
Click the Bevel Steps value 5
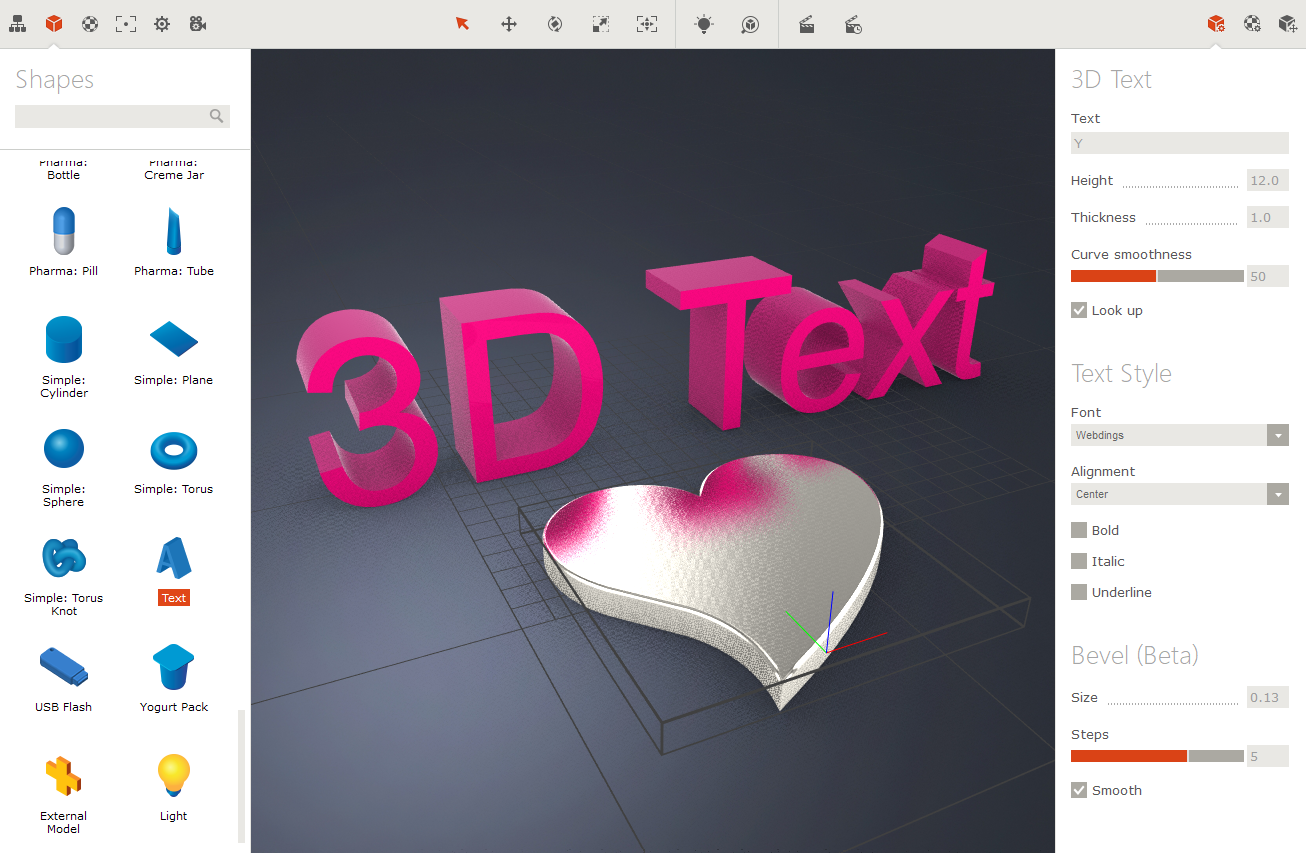point(1268,756)
